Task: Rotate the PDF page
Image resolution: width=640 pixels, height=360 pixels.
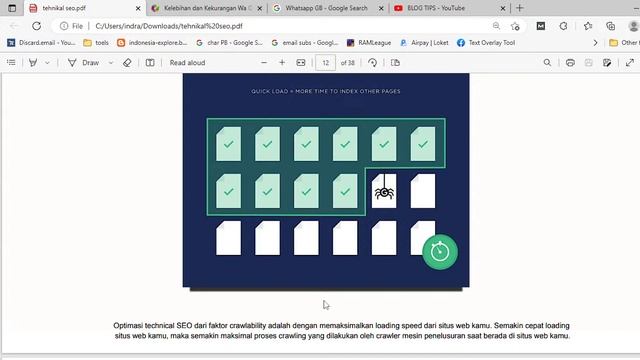Action: pyautogui.click(x=372, y=62)
